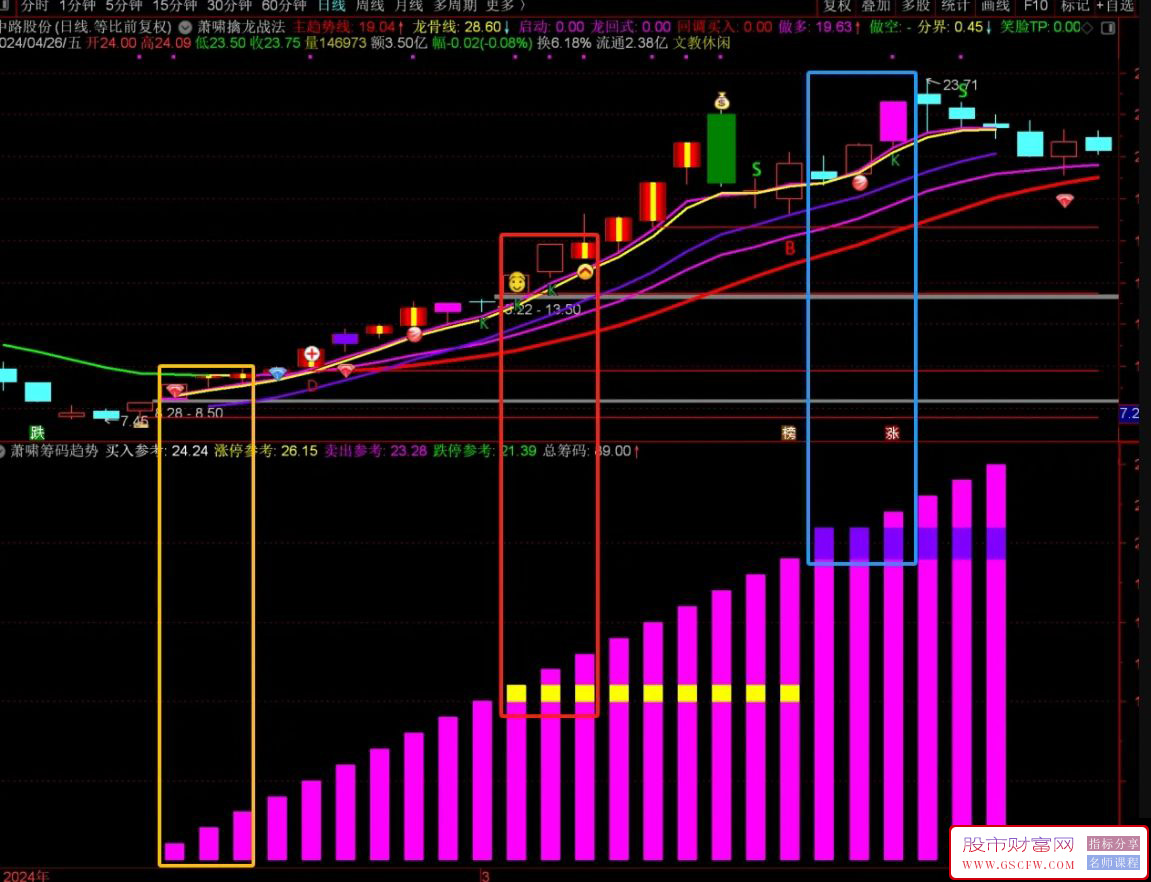1151x882 pixels.
Task: Click the 叠加 overlay button
Action: (875, 6)
